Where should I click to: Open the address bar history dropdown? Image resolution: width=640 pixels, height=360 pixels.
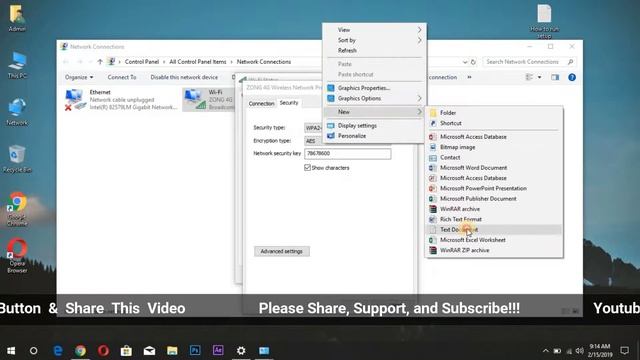pos(465,62)
